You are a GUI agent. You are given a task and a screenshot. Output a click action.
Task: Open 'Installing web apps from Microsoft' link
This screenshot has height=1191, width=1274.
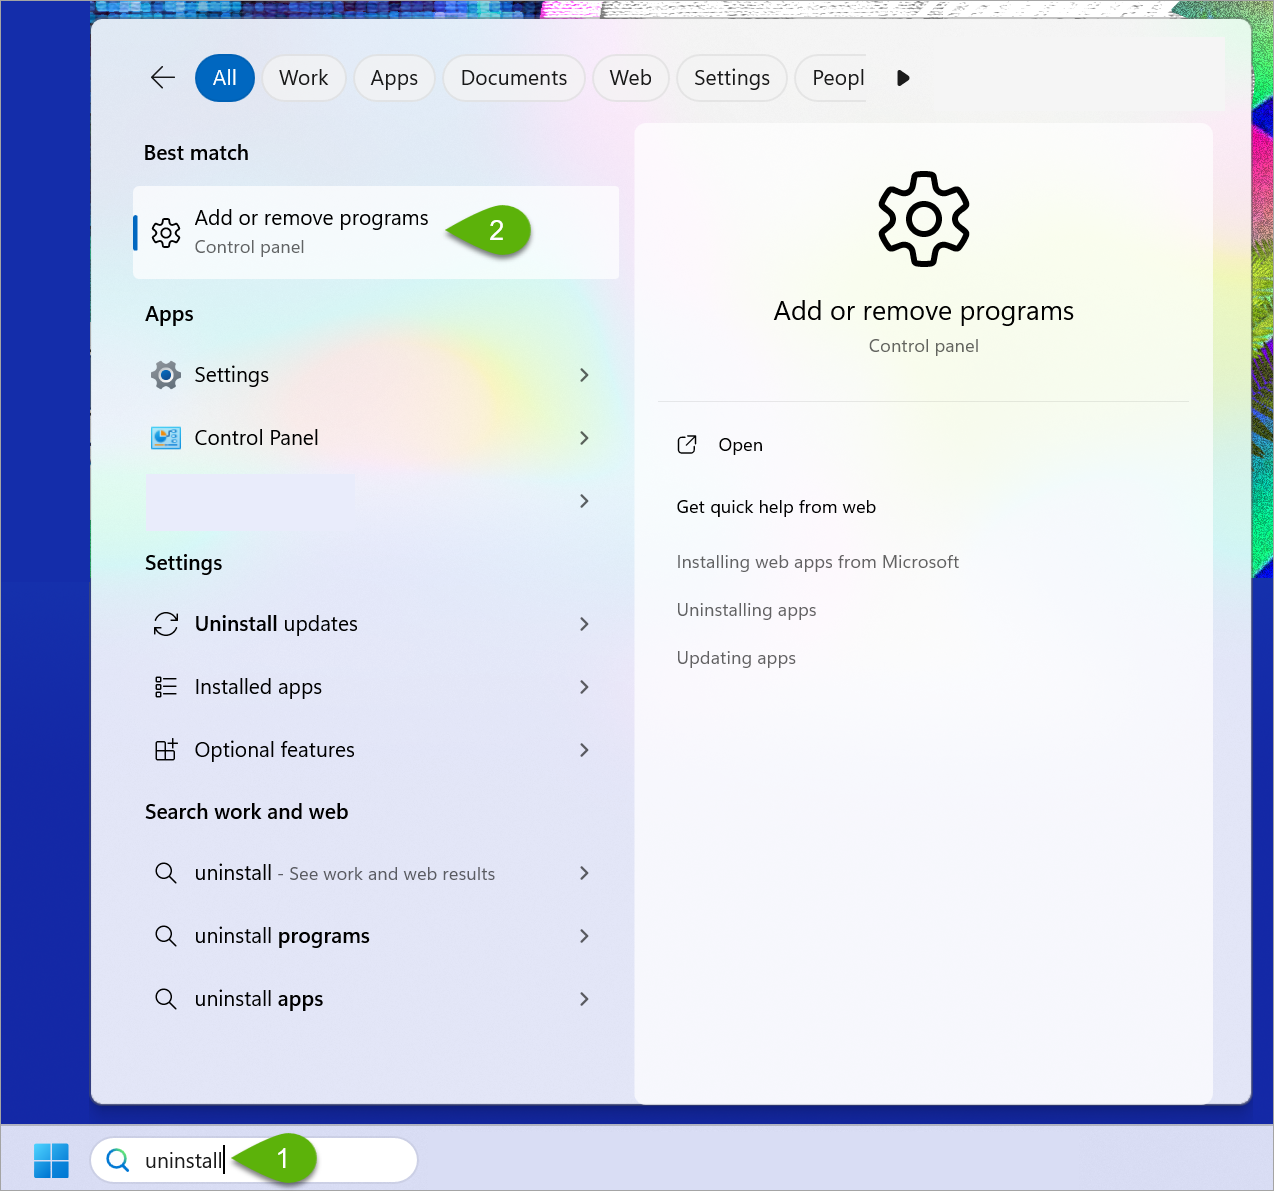coord(817,562)
